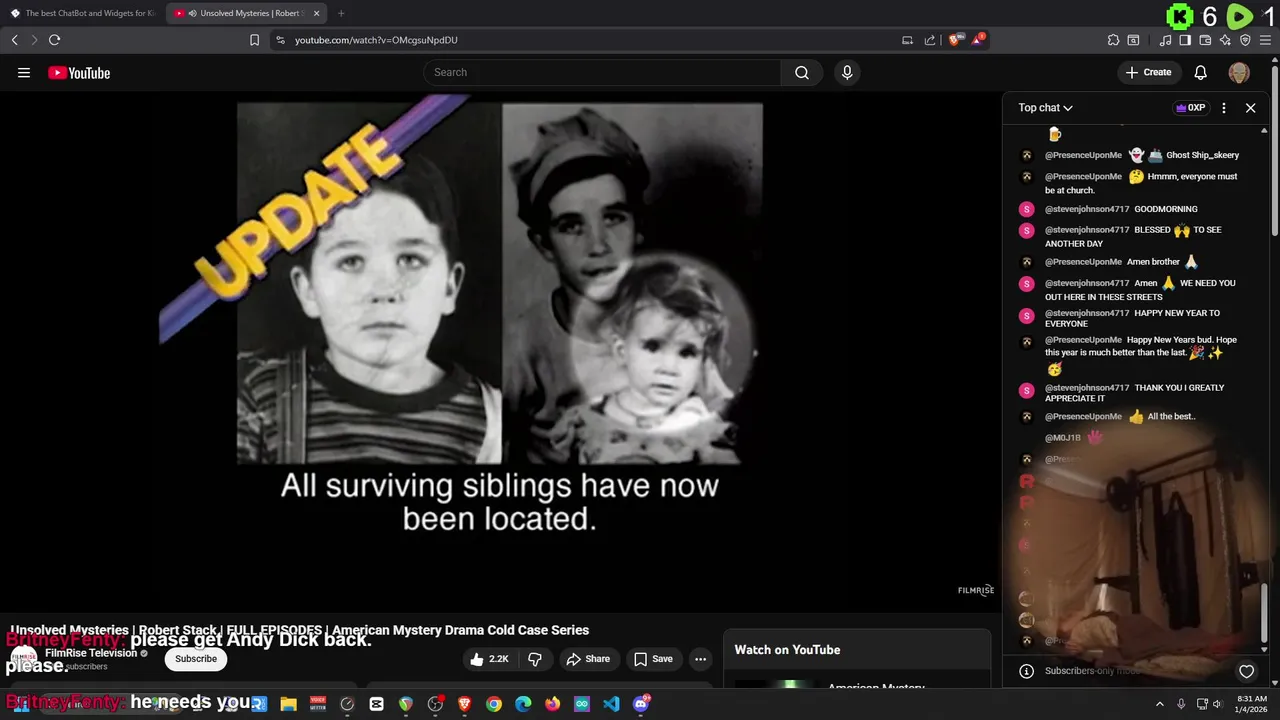
Task: Send a heart reaction in chat
Action: click(1246, 671)
